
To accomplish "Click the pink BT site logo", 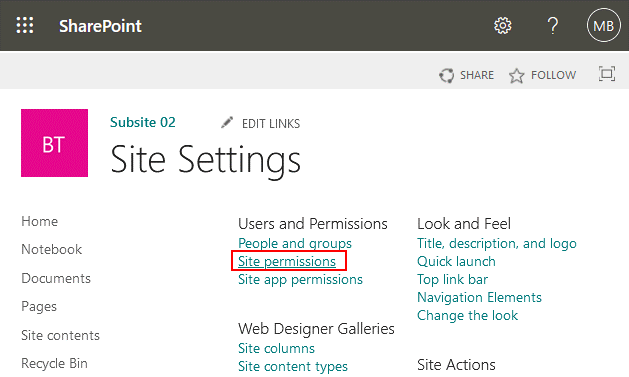I will 55,143.
